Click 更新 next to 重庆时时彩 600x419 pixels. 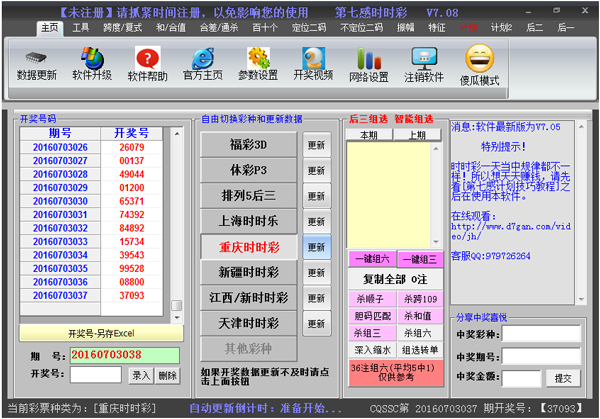pyautogui.click(x=316, y=247)
